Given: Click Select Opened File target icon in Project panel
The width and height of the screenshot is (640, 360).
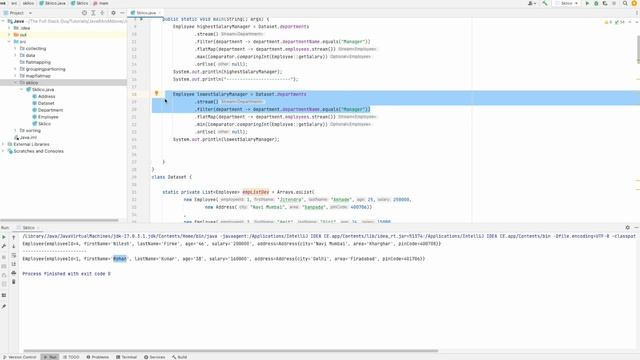Looking at the screenshot, I should [84, 13].
